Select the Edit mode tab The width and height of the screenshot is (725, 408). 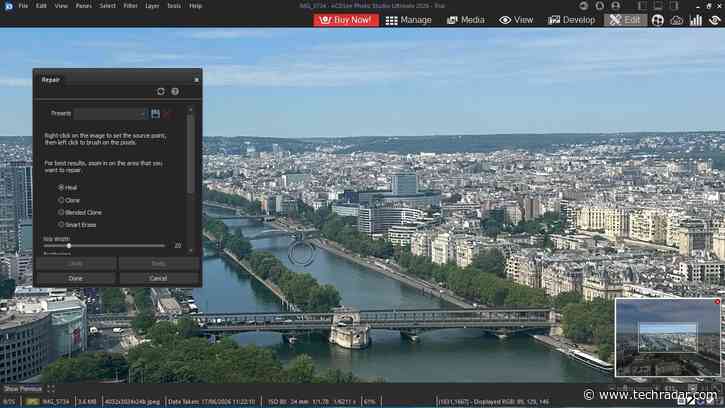pyautogui.click(x=625, y=20)
